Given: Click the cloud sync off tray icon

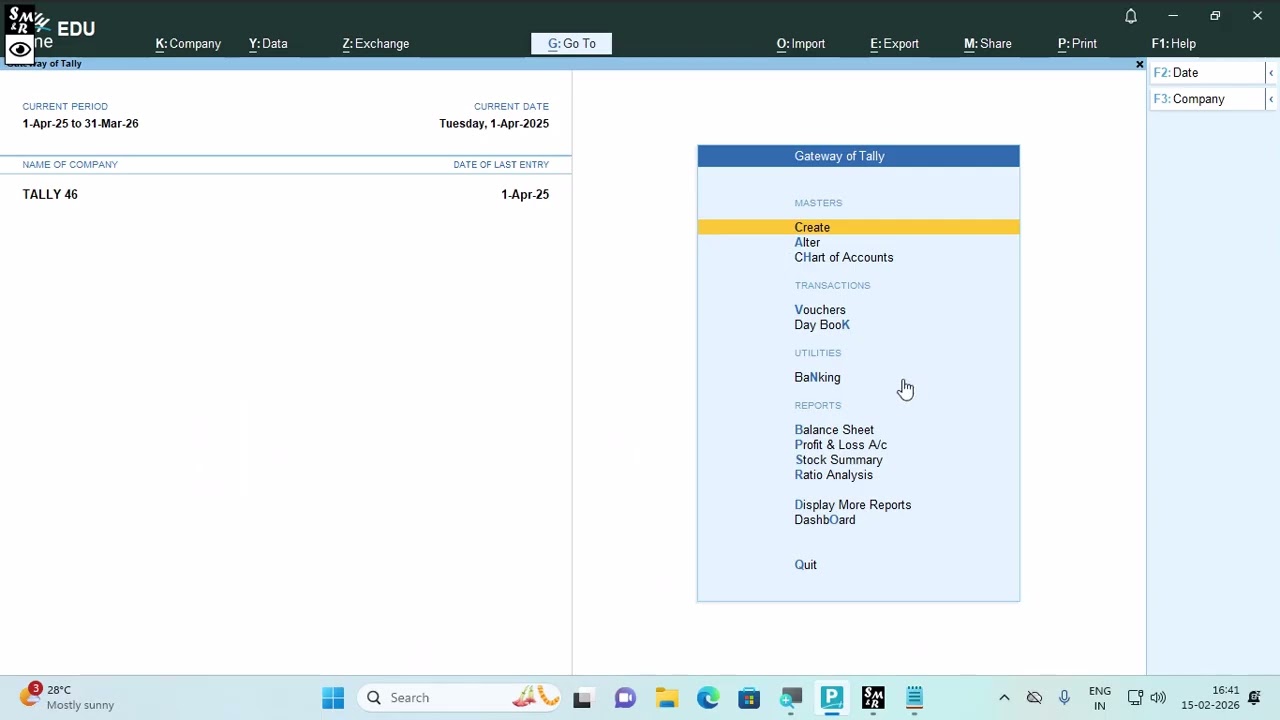Looking at the screenshot, I should pos(1034,698).
